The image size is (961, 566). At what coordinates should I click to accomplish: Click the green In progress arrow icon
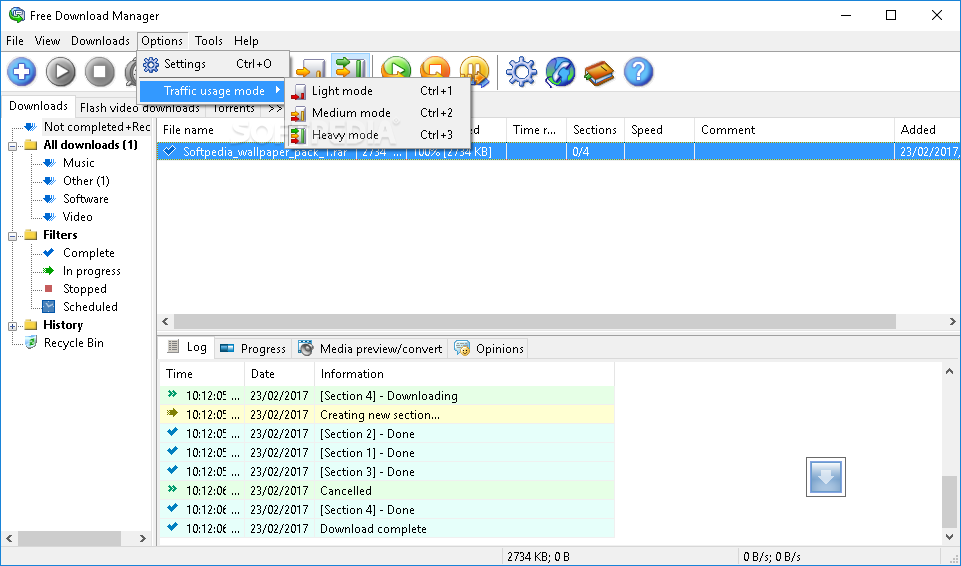pos(48,270)
